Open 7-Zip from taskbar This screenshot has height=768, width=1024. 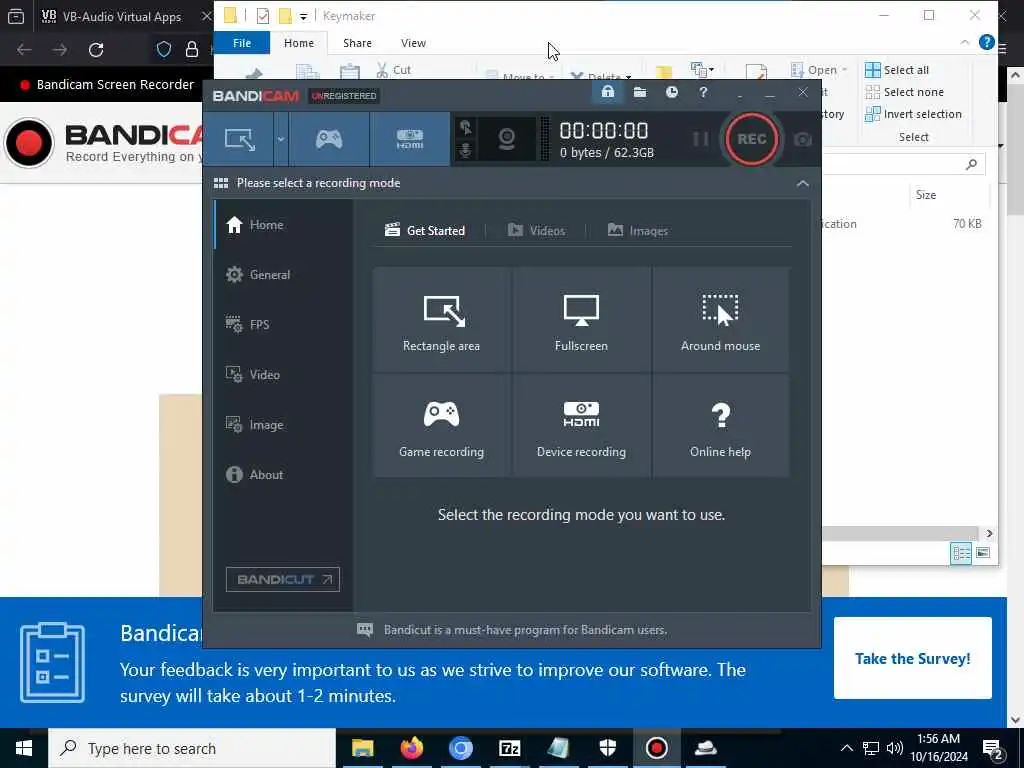[509, 748]
